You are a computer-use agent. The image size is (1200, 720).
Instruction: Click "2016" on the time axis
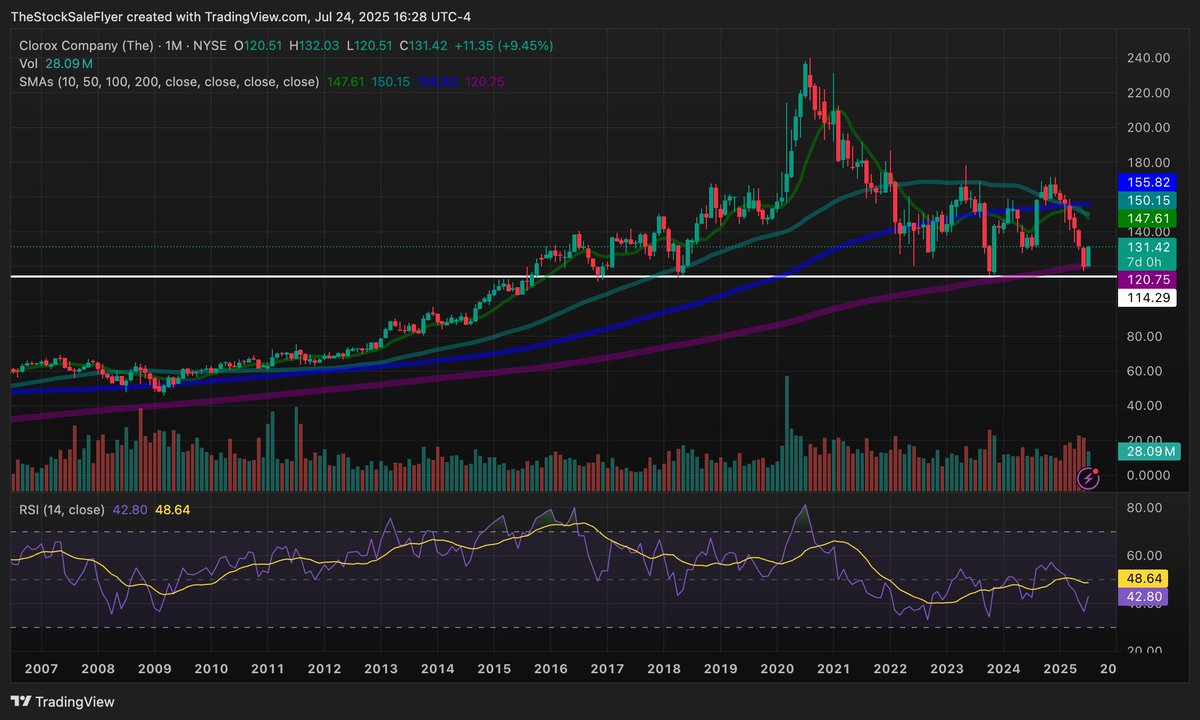coord(550,669)
